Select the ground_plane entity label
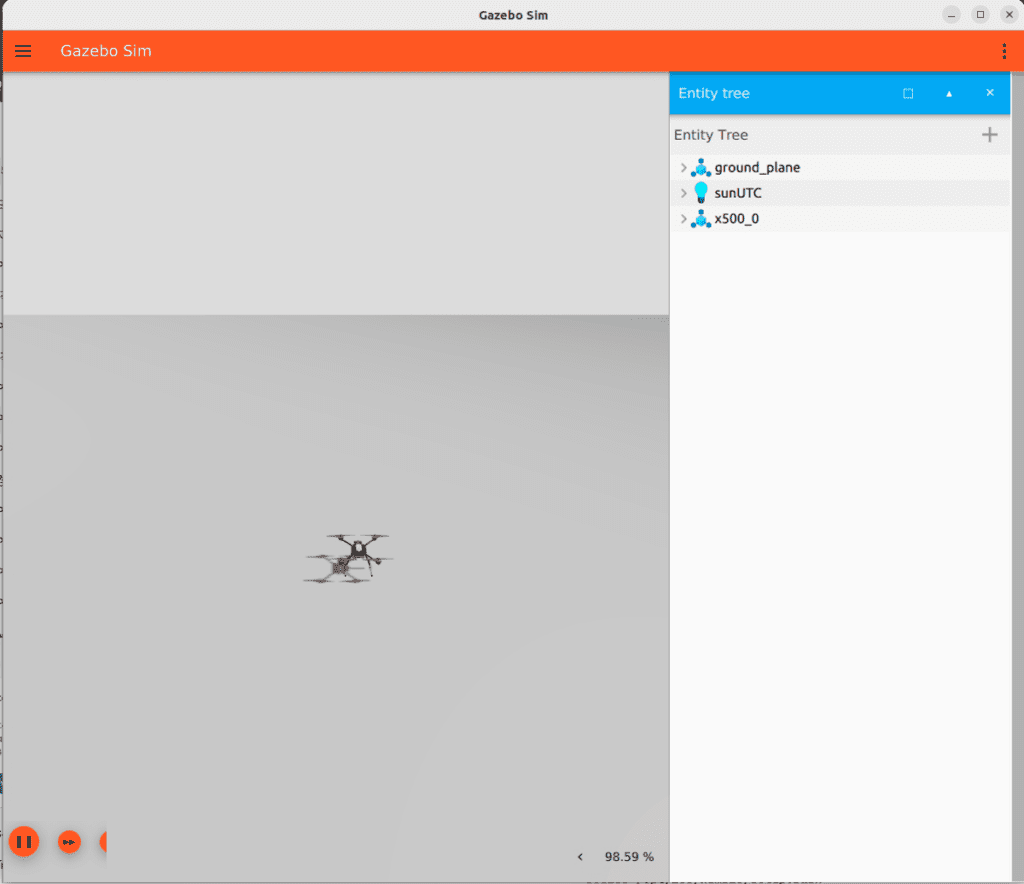The height and width of the screenshot is (884, 1024). 757,168
